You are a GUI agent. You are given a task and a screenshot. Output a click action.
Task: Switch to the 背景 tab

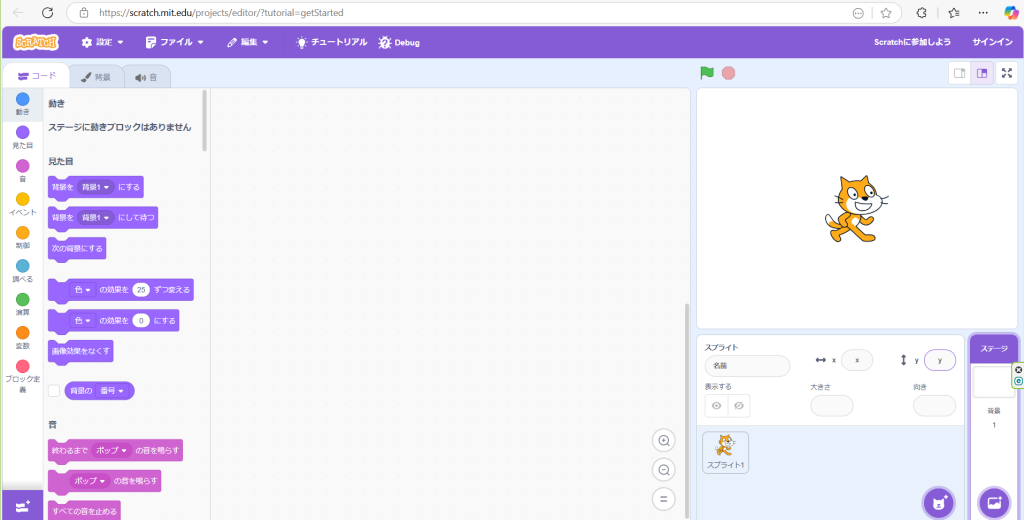click(x=96, y=76)
